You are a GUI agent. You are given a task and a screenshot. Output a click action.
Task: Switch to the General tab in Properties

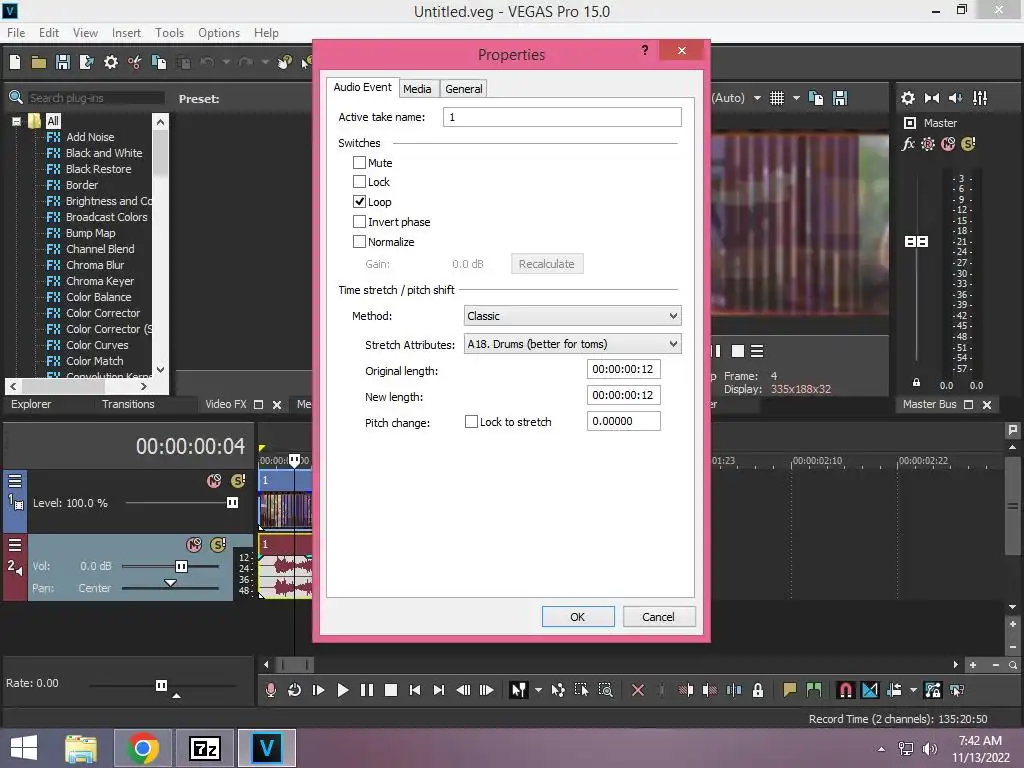click(464, 89)
